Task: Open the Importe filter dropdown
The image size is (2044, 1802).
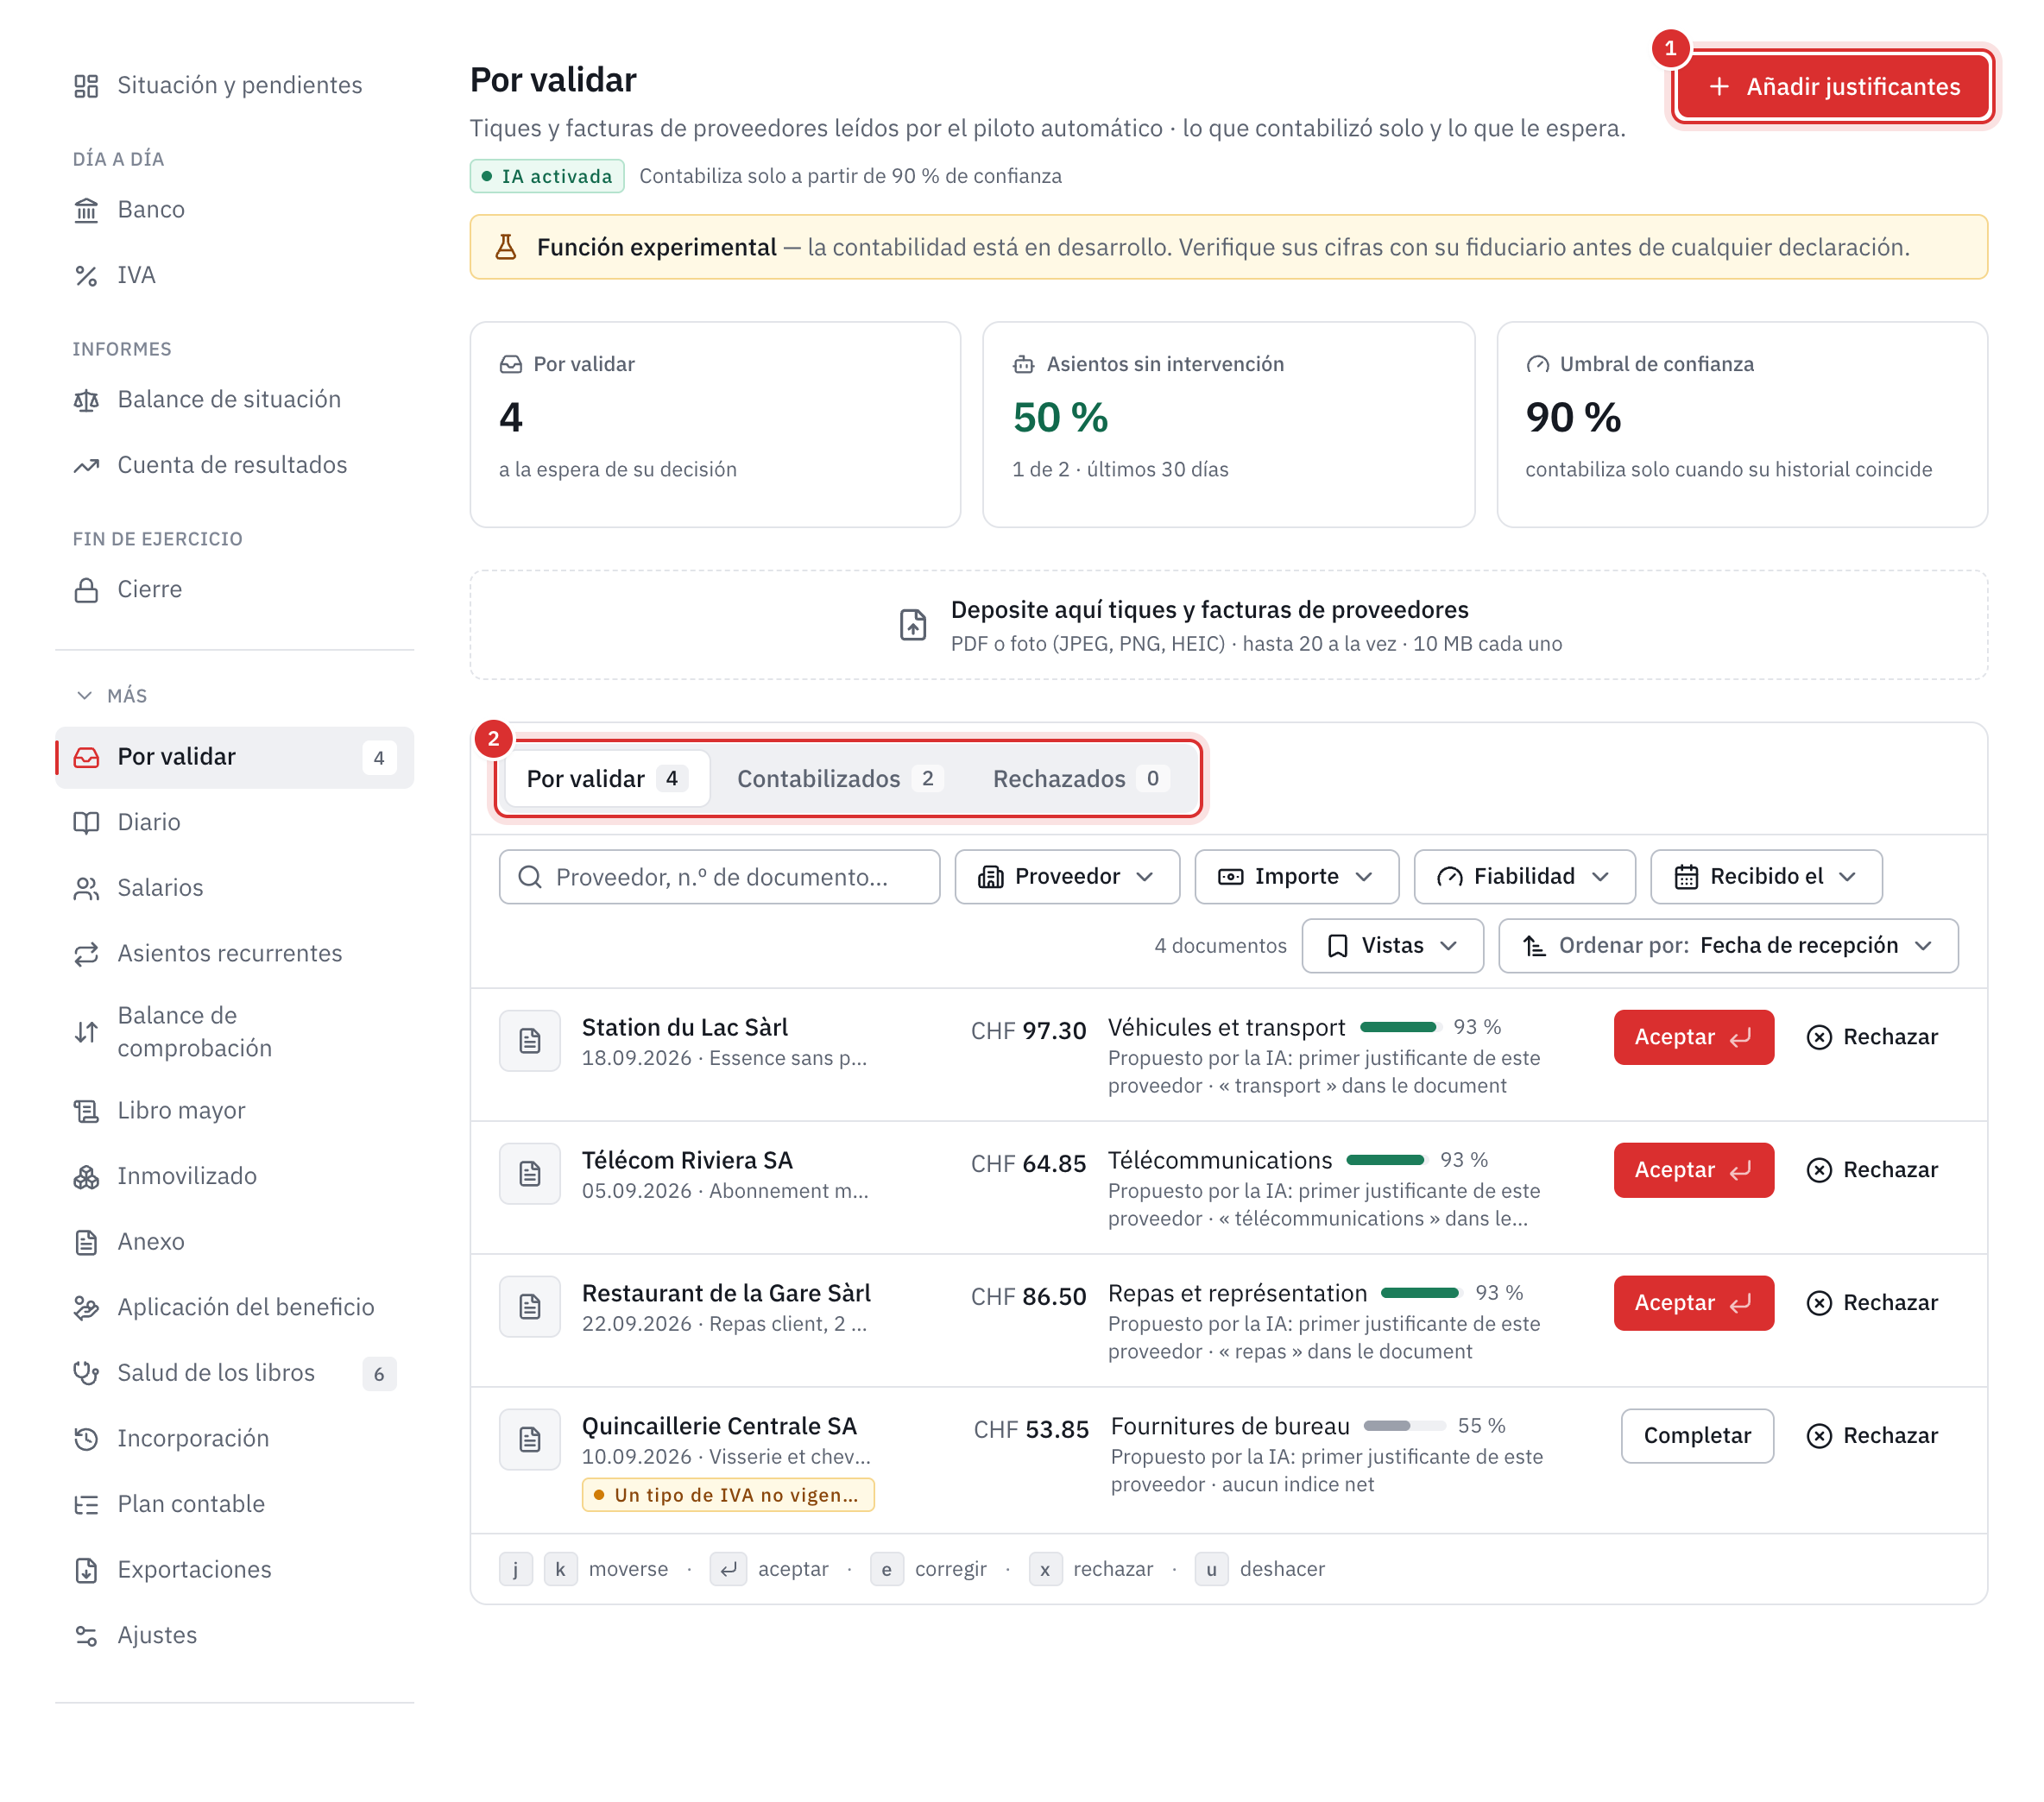Action: pyautogui.click(x=1296, y=877)
